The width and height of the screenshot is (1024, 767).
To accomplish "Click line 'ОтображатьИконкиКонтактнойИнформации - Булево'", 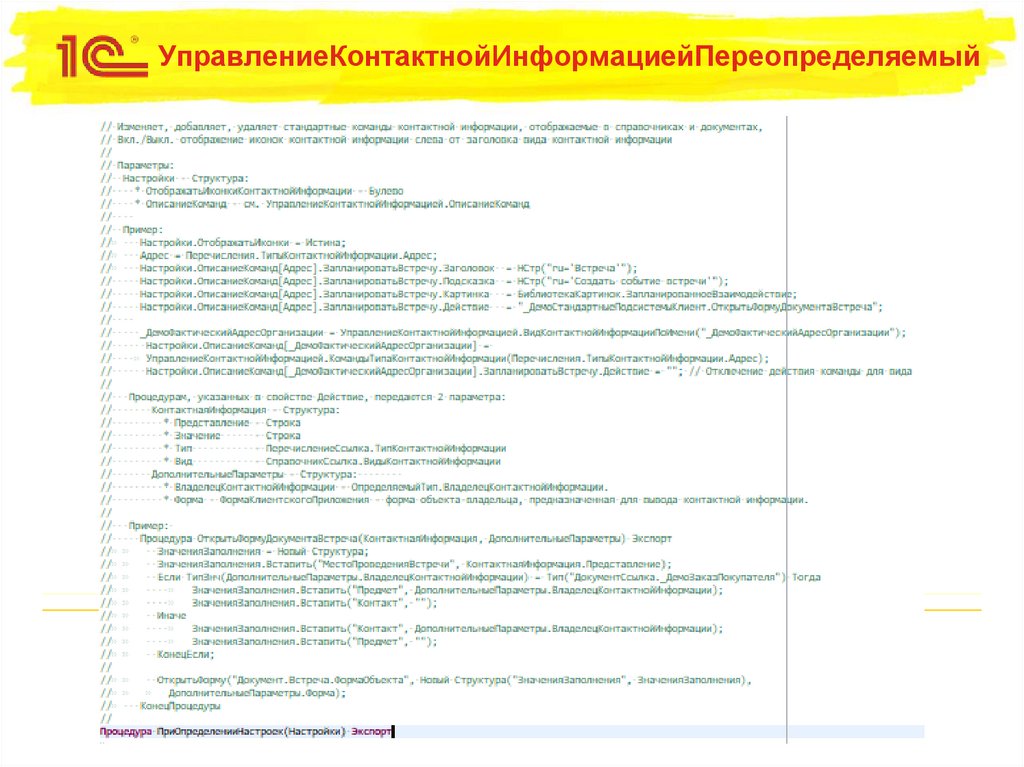I will (252, 191).
